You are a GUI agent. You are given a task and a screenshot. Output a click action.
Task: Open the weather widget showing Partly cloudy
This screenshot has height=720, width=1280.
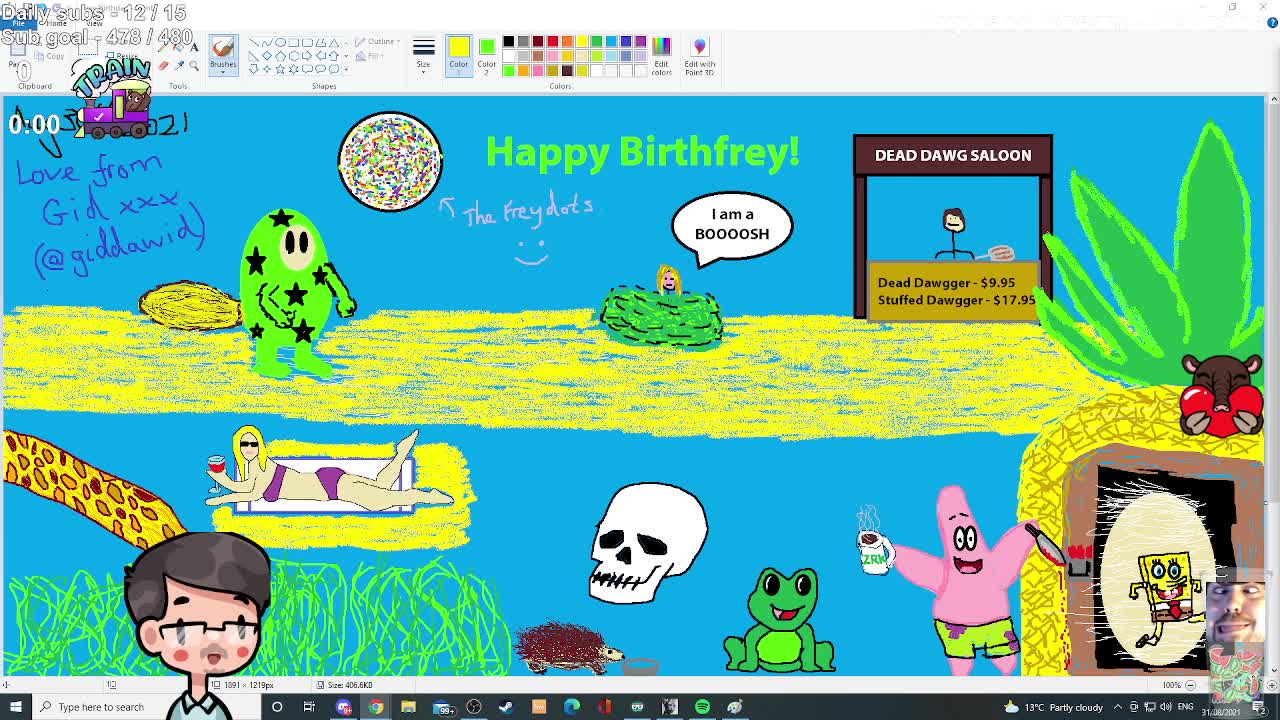(1056, 707)
